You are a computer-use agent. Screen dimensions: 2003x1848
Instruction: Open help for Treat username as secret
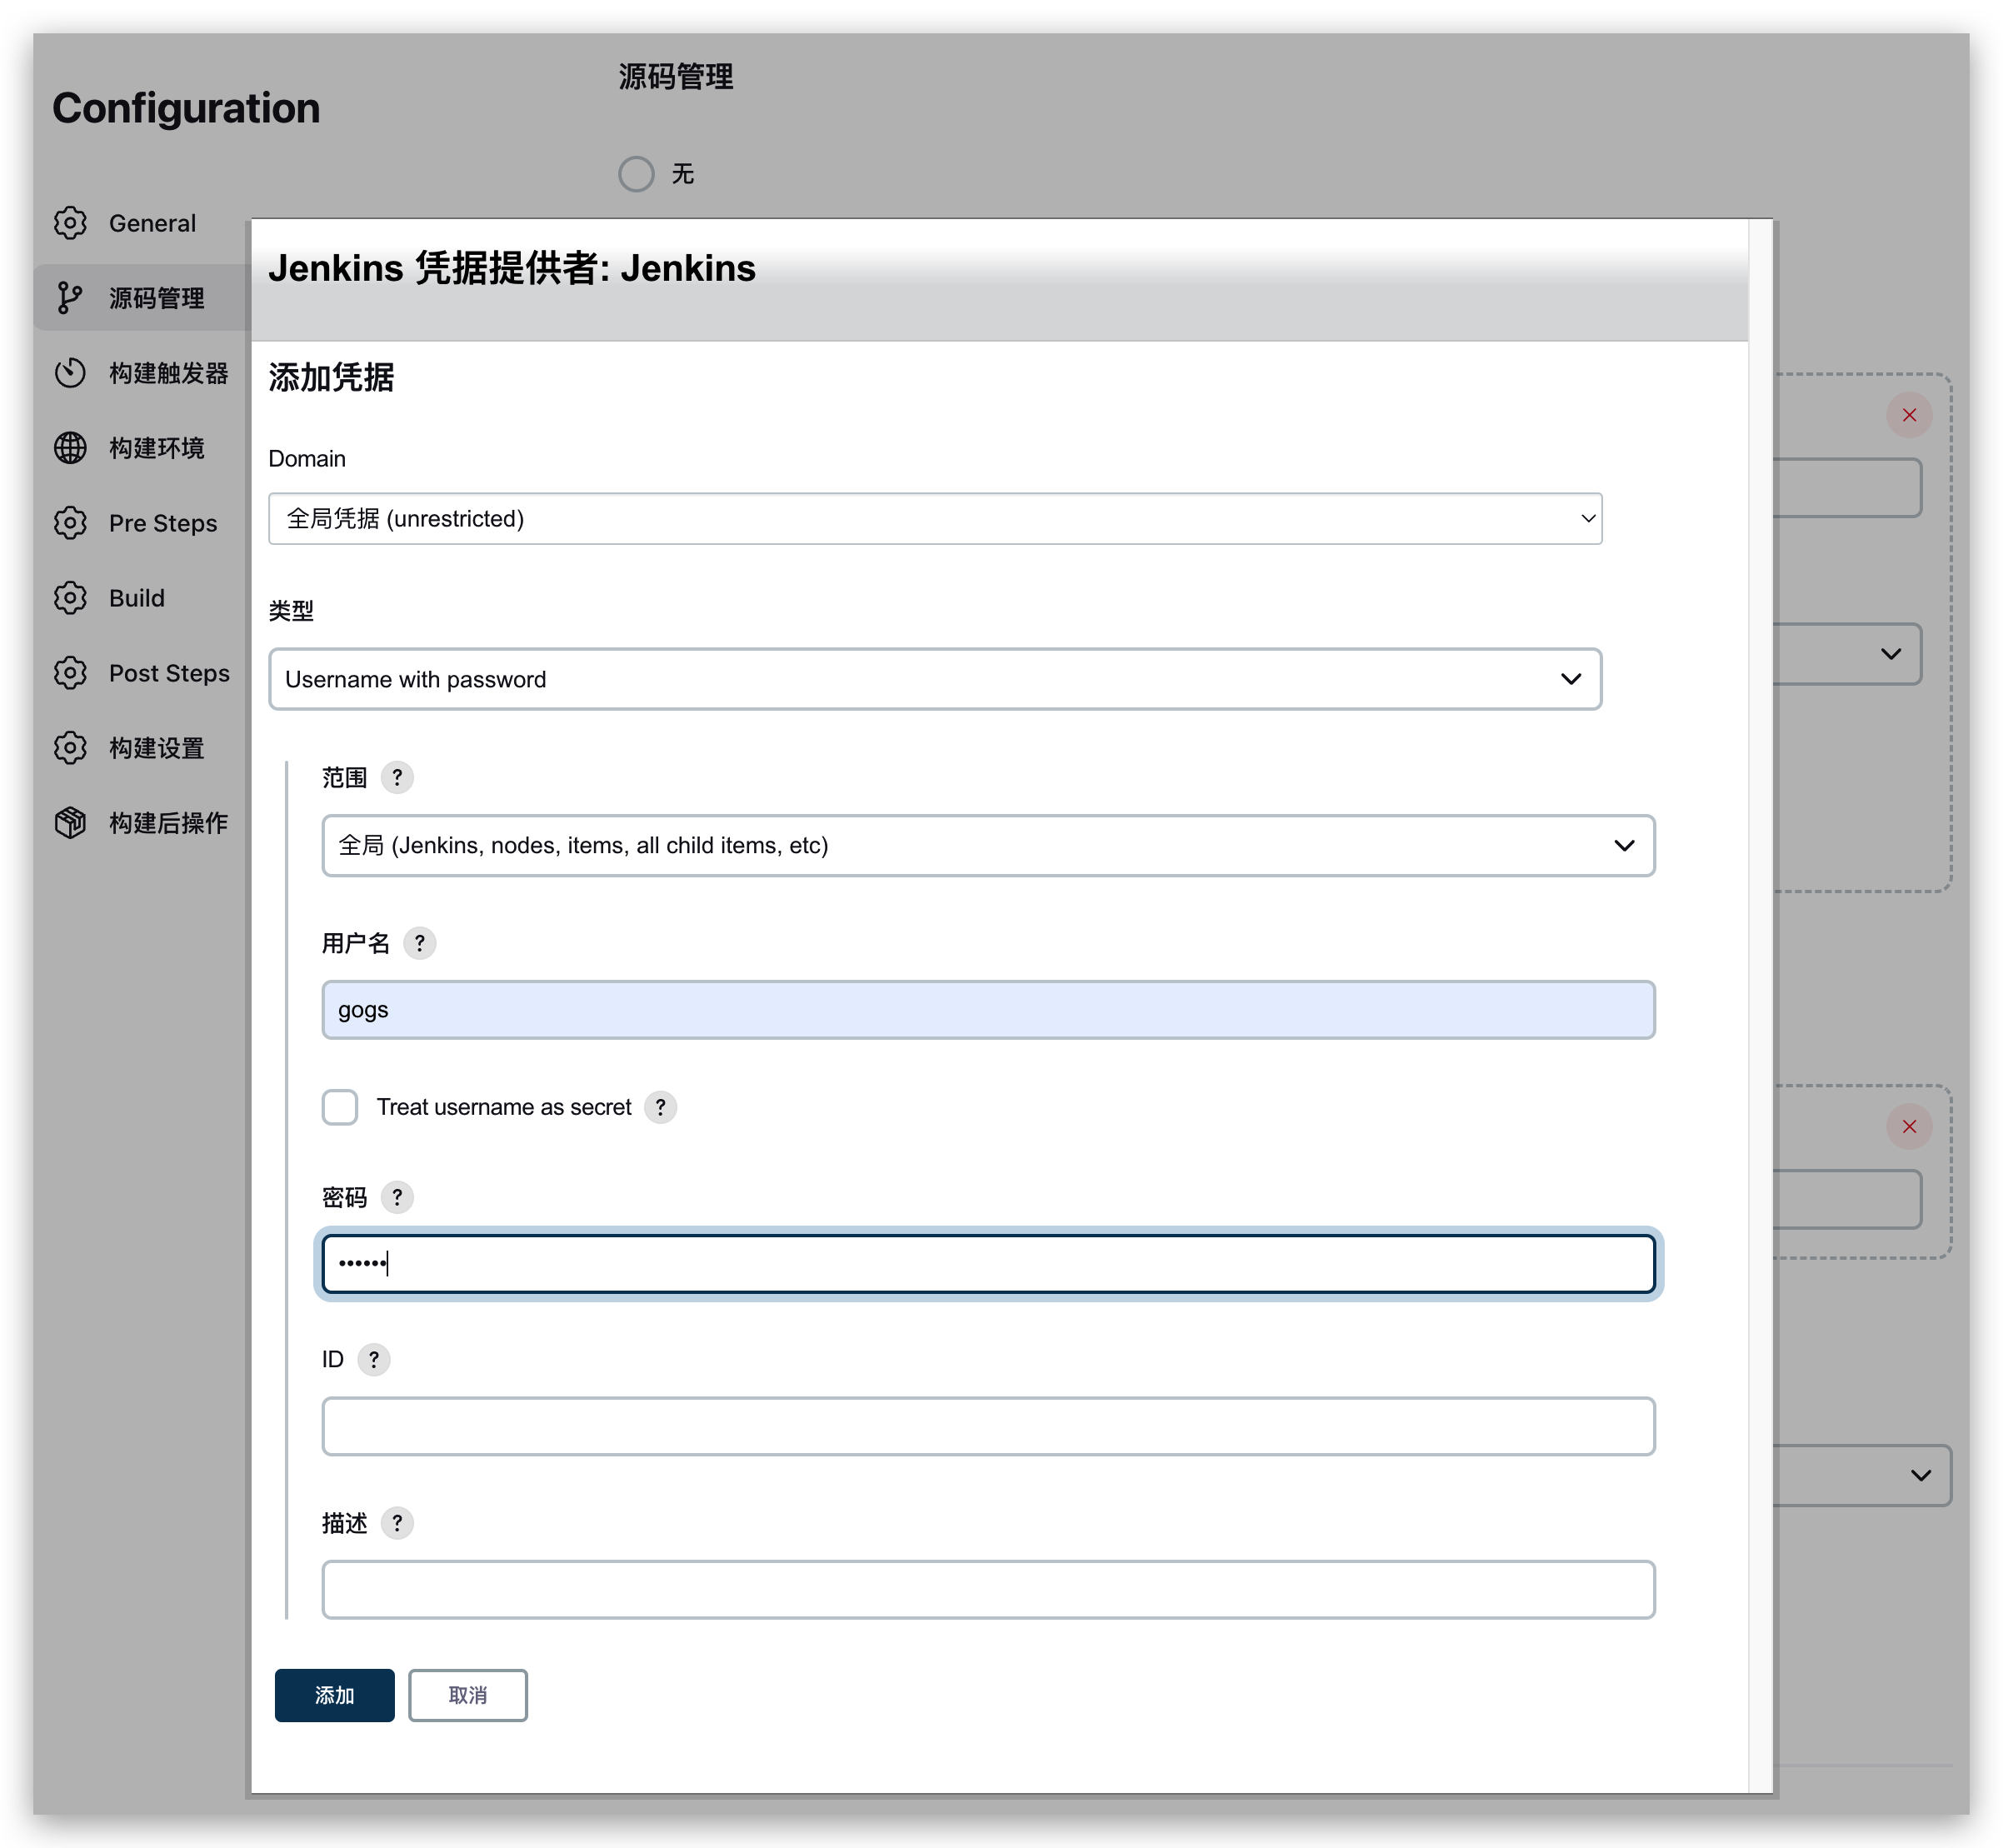coord(660,1107)
